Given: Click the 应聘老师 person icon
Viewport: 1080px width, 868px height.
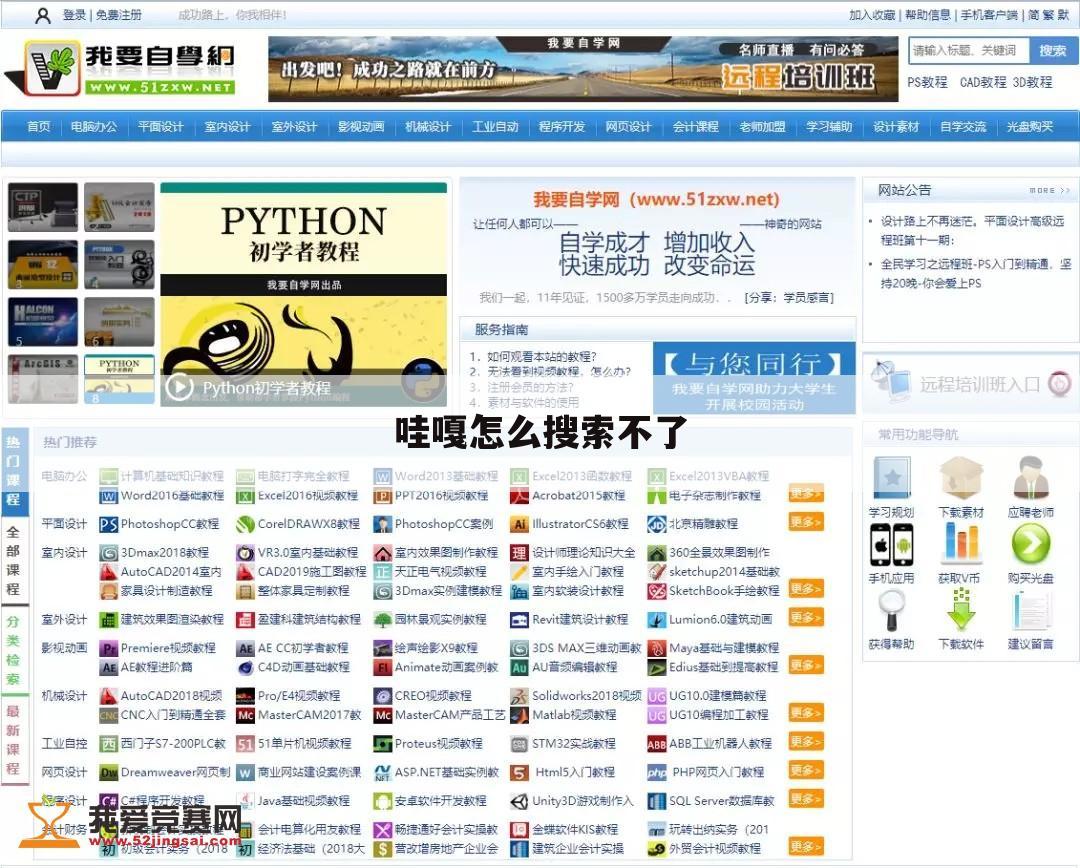Looking at the screenshot, I should coord(1030,477).
